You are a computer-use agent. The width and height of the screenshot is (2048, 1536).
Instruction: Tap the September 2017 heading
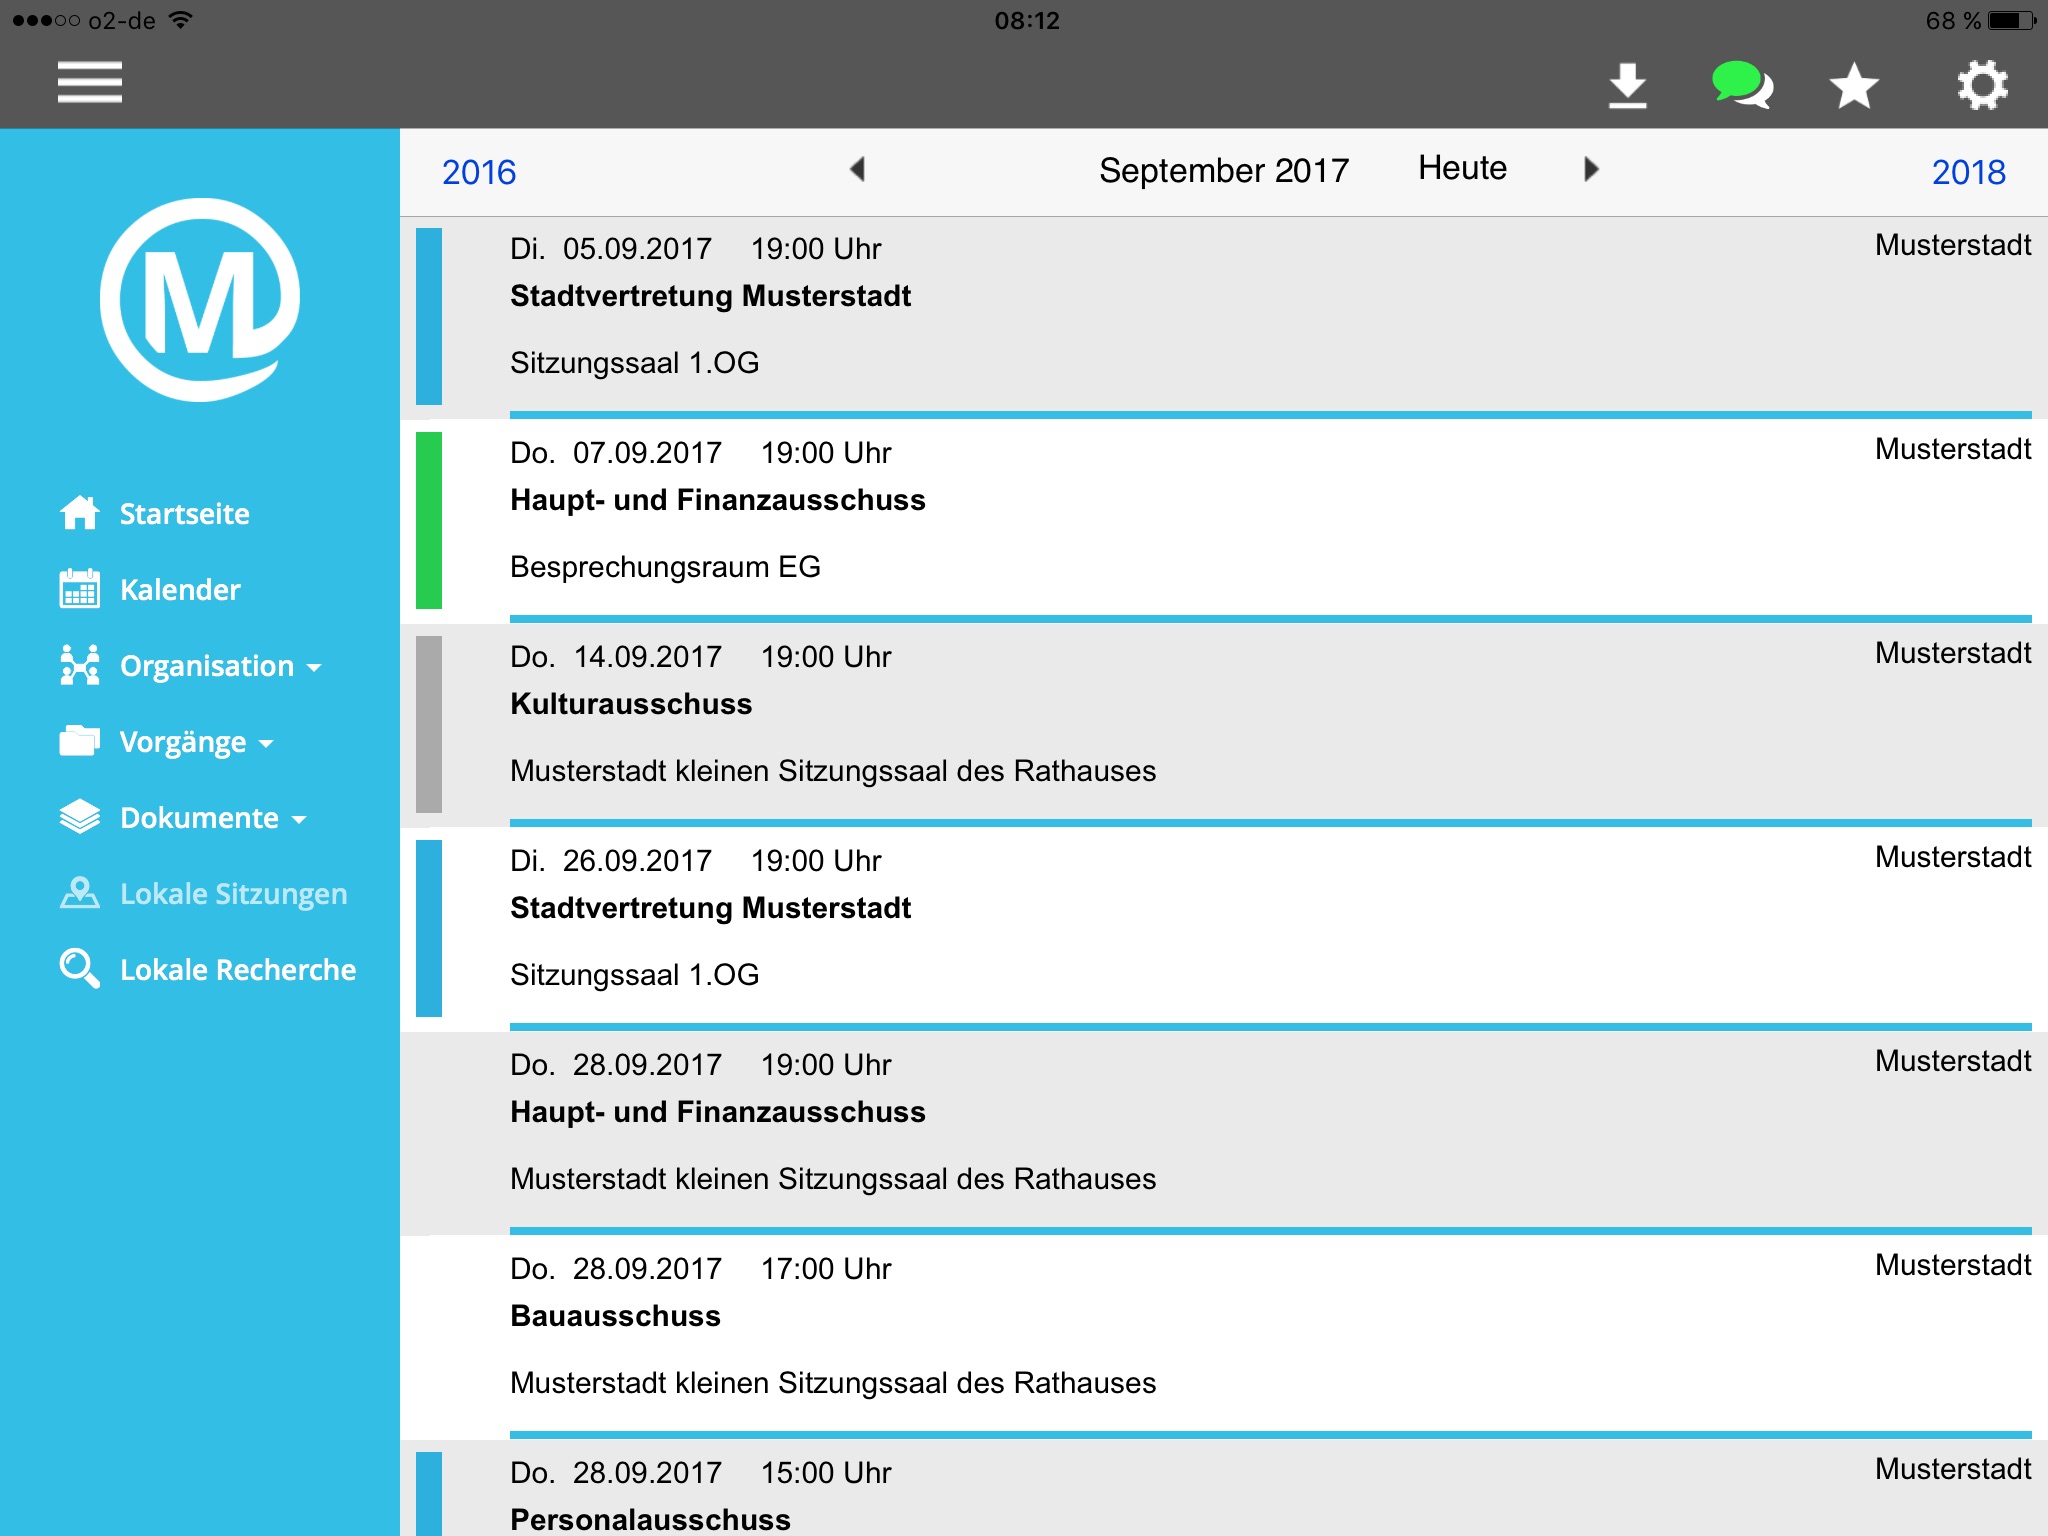coord(1224,170)
